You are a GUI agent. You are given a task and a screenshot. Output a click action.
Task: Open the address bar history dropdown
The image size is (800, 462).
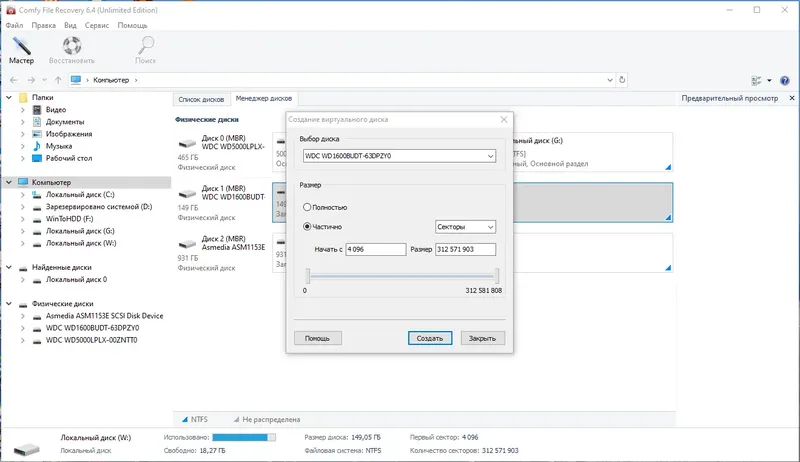[x=610, y=80]
